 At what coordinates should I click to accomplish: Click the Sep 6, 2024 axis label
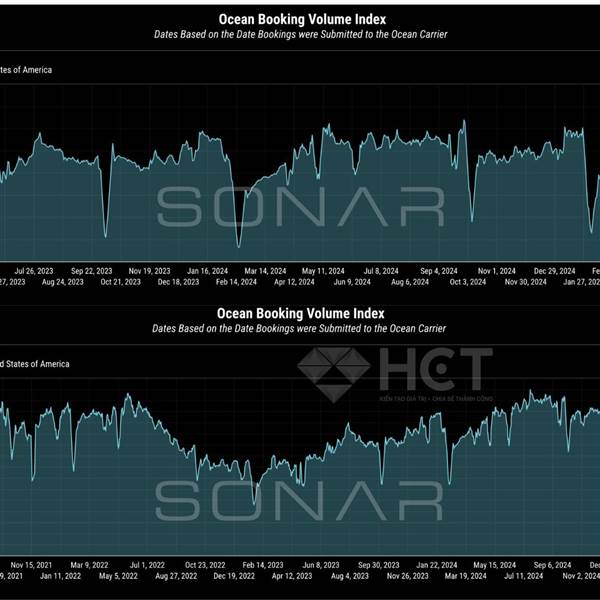(552, 565)
